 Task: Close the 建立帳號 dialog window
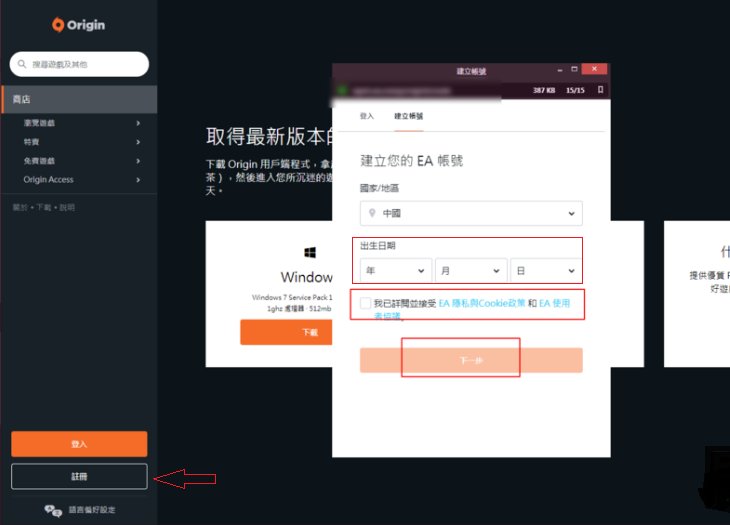(x=595, y=69)
